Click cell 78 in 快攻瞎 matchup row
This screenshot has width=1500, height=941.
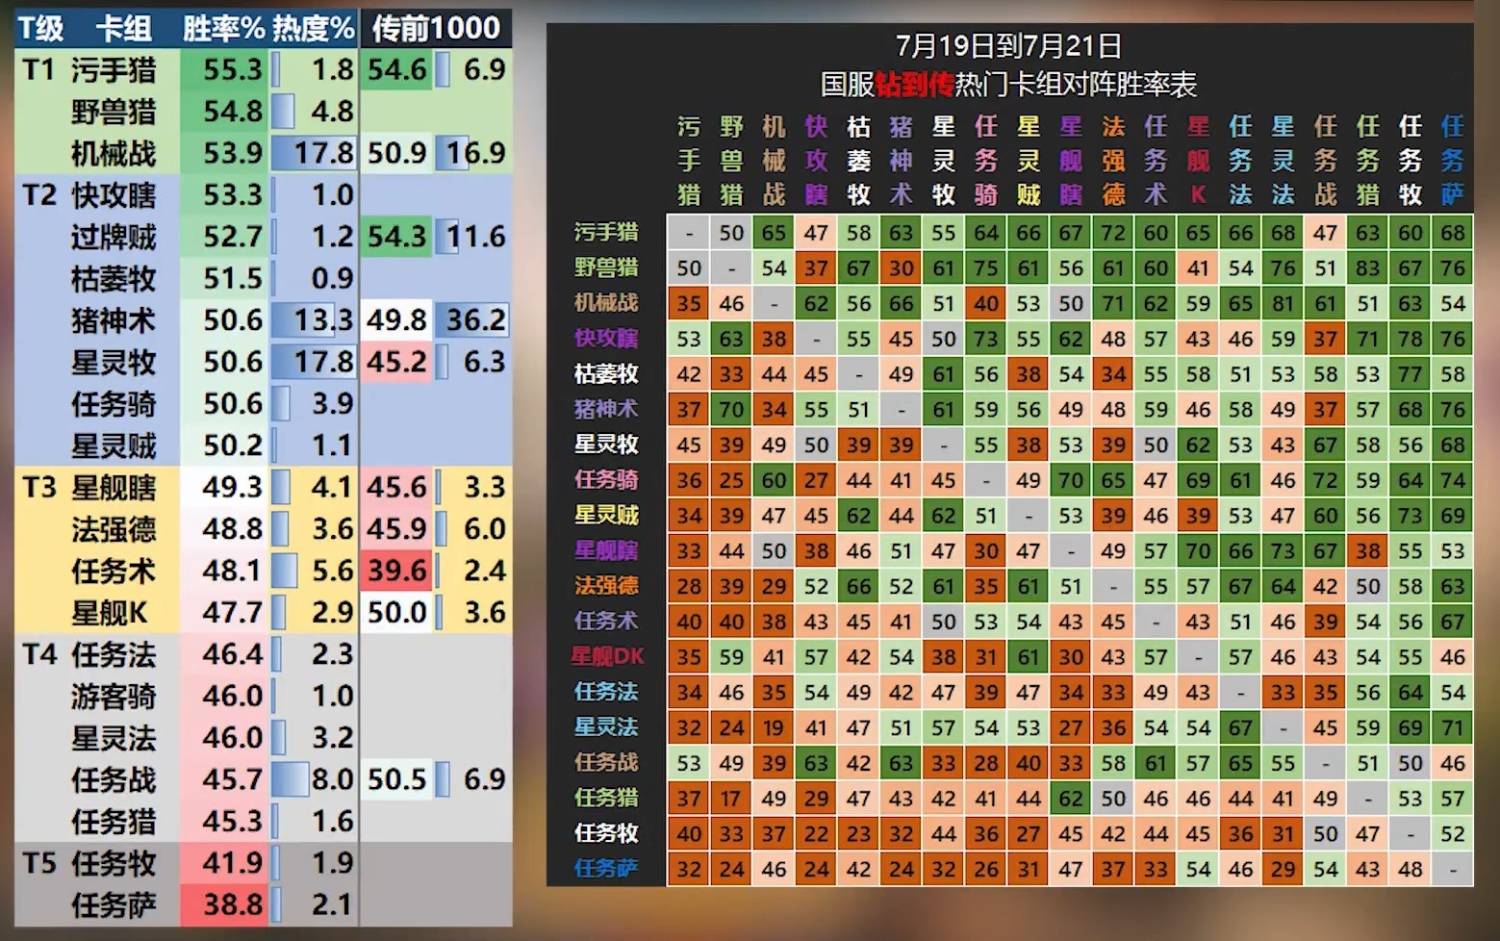tap(1410, 338)
